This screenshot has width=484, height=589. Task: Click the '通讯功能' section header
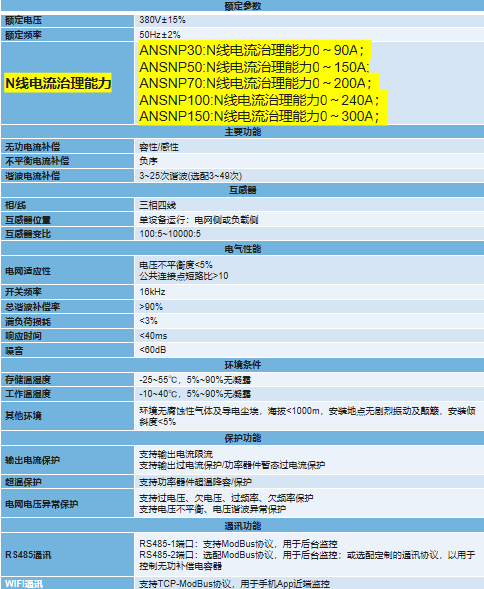(243, 526)
